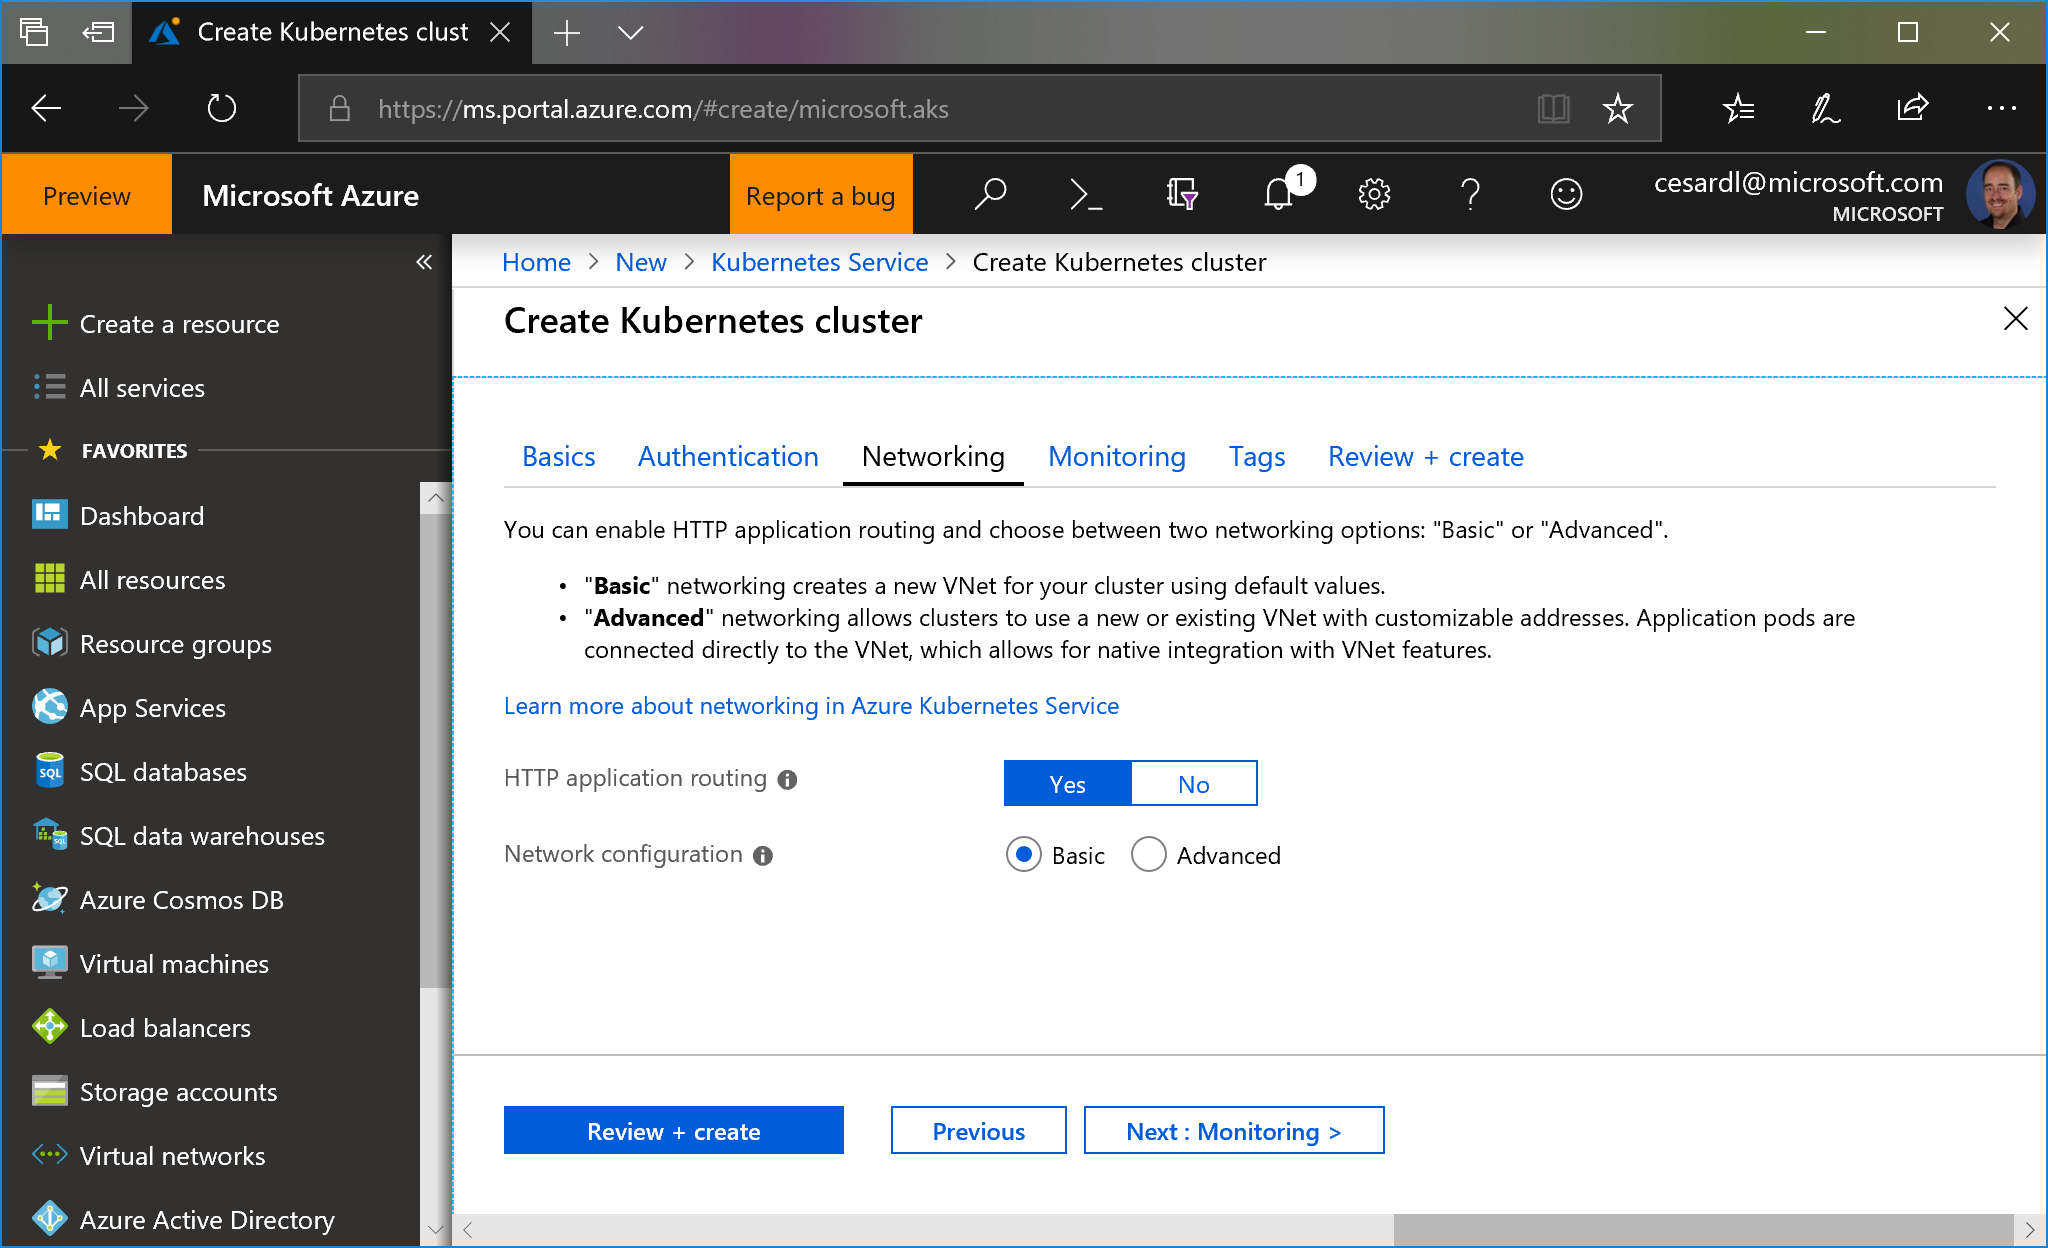Close the Create Kubernetes cluster blade
2048x1248 pixels.
pos(2015,319)
